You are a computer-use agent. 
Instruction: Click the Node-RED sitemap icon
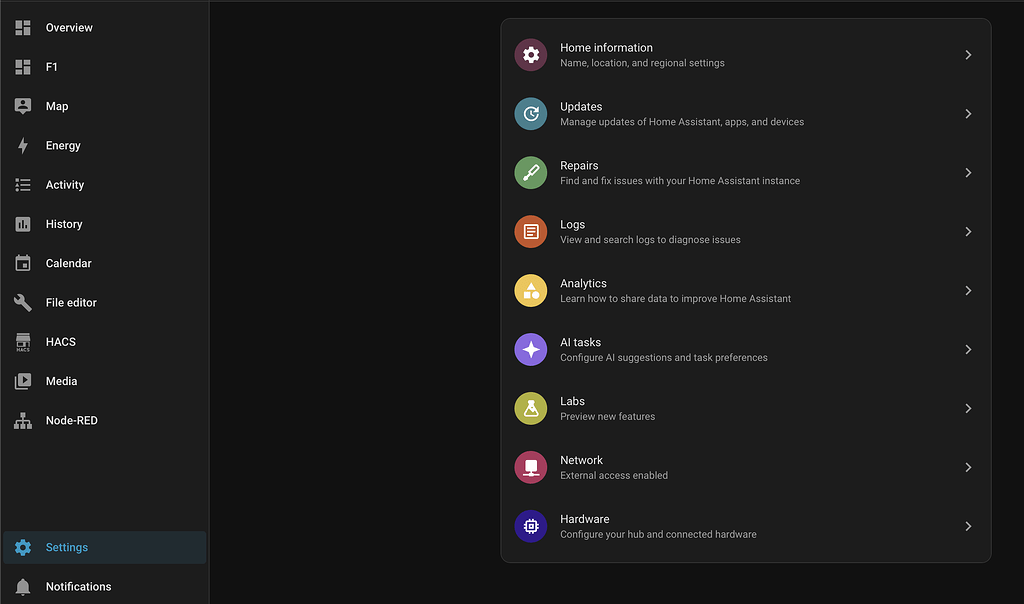[x=23, y=421]
